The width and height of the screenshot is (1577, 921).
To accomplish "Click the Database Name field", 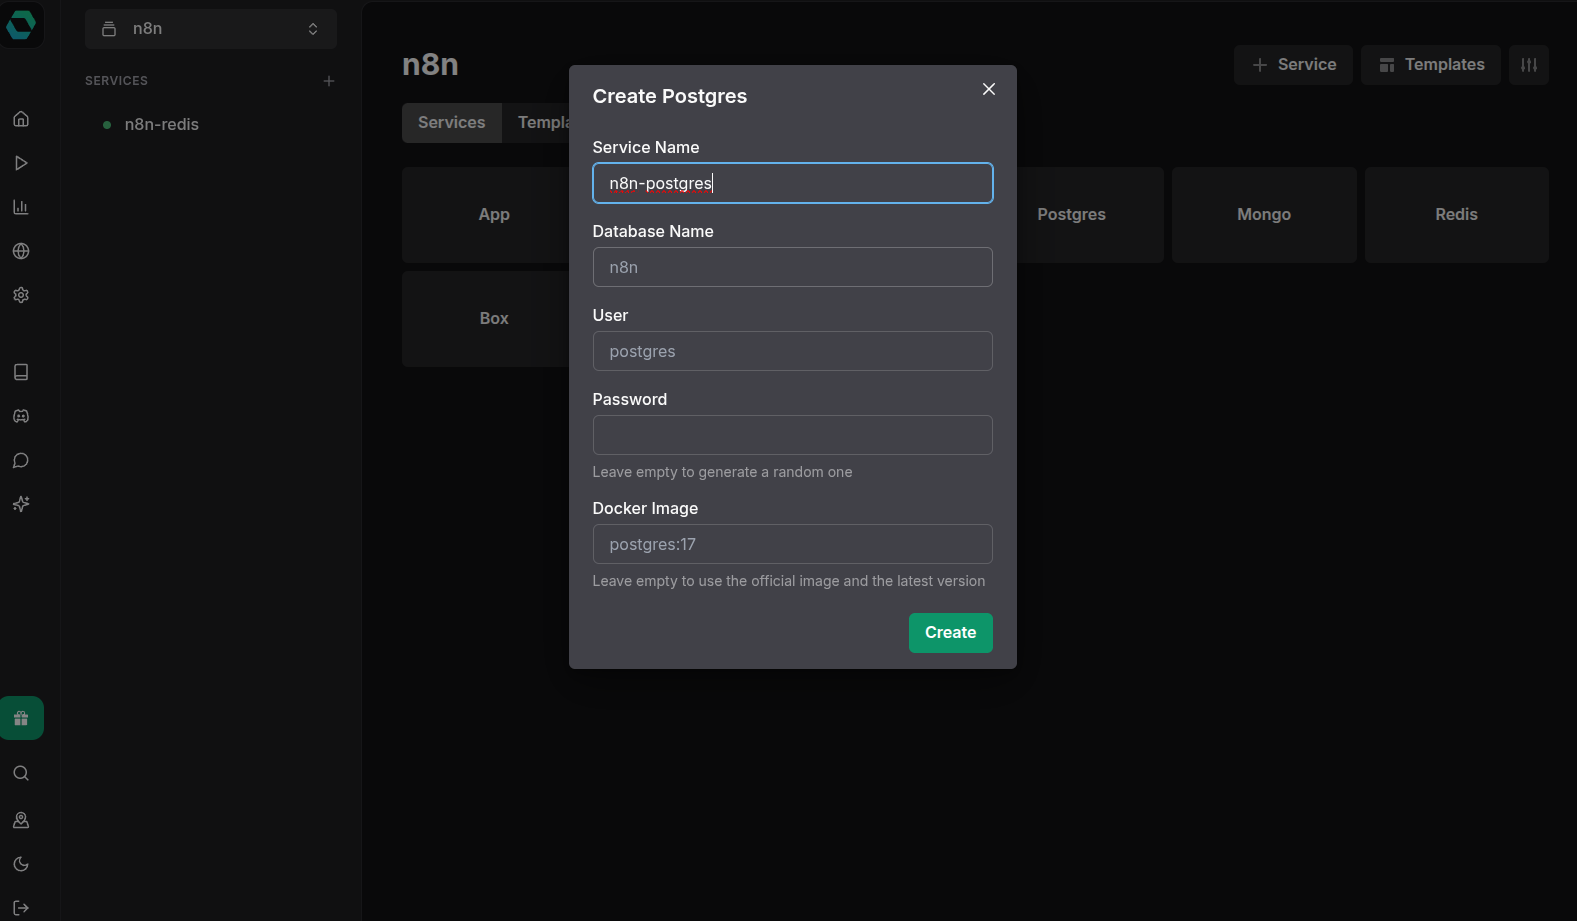I will 793,267.
